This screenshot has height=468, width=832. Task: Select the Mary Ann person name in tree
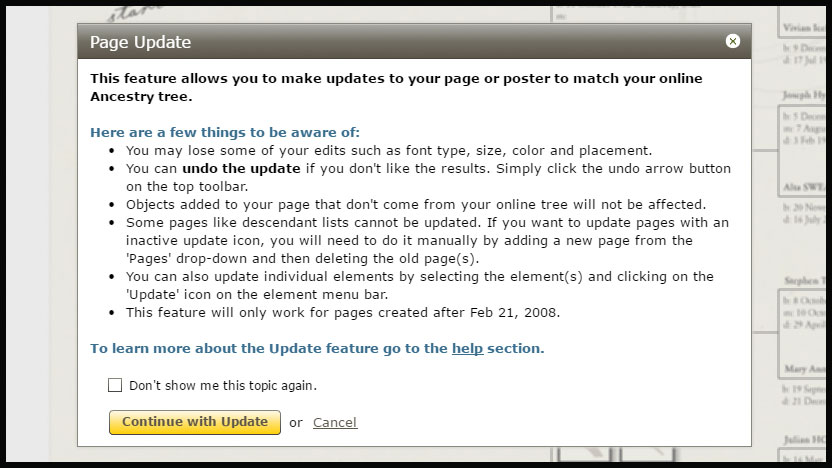coord(804,369)
